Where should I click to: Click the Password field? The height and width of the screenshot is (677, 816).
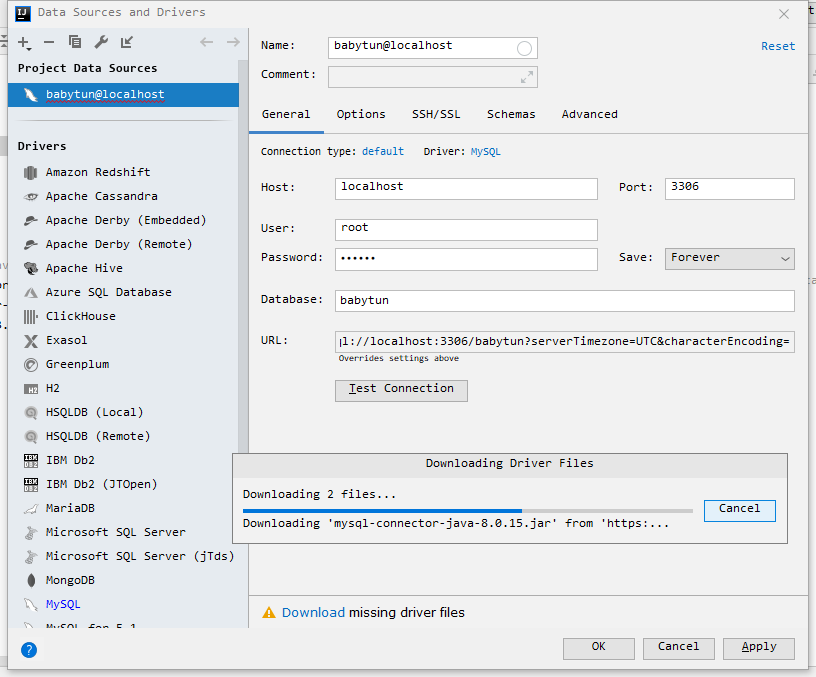point(466,259)
